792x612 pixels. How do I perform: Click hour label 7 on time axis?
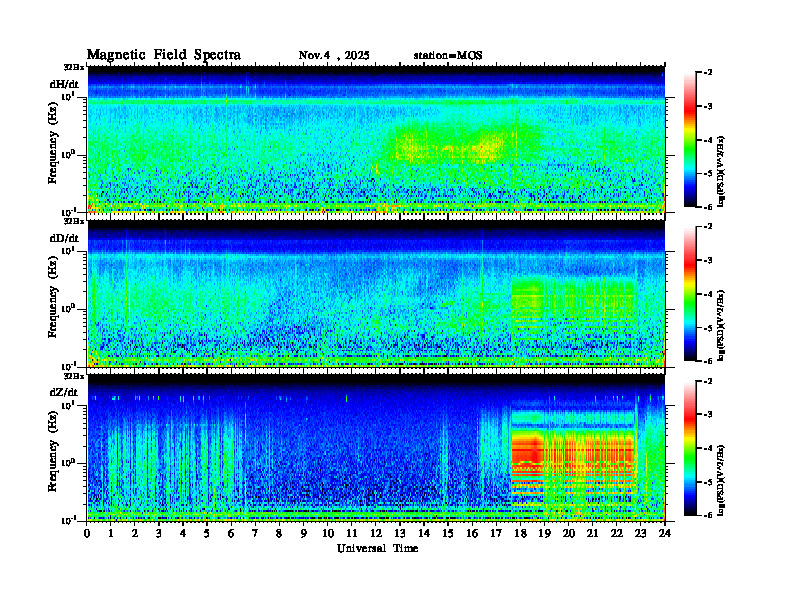tap(256, 533)
